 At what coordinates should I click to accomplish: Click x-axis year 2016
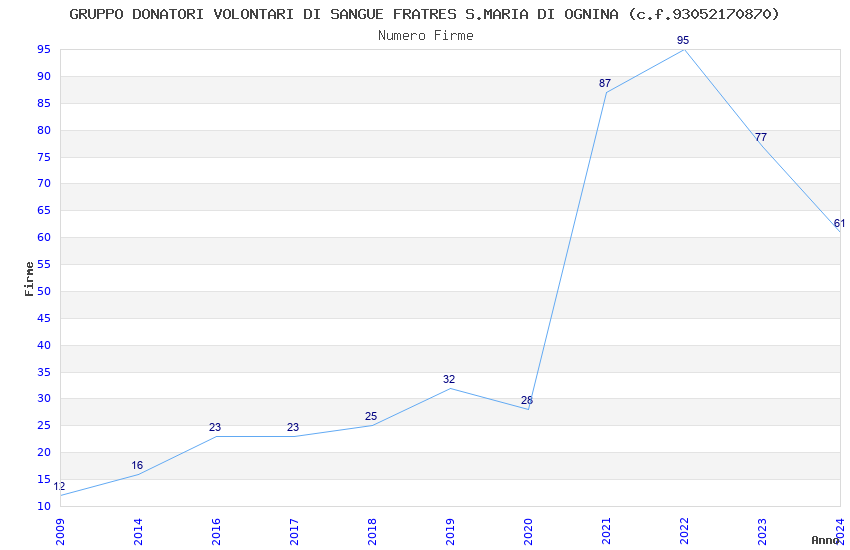tap(216, 532)
